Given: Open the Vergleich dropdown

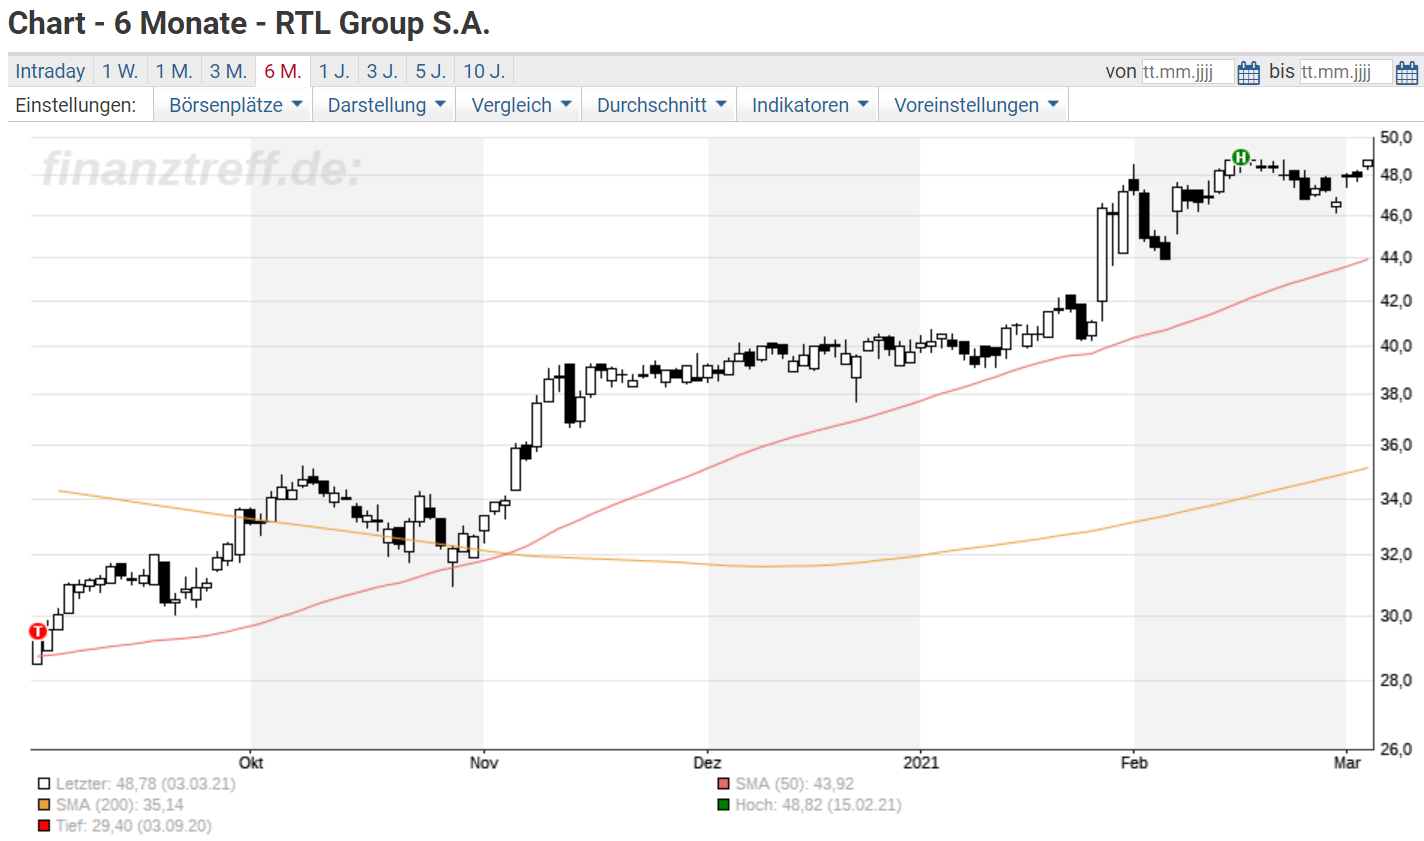Looking at the screenshot, I should [x=521, y=105].
